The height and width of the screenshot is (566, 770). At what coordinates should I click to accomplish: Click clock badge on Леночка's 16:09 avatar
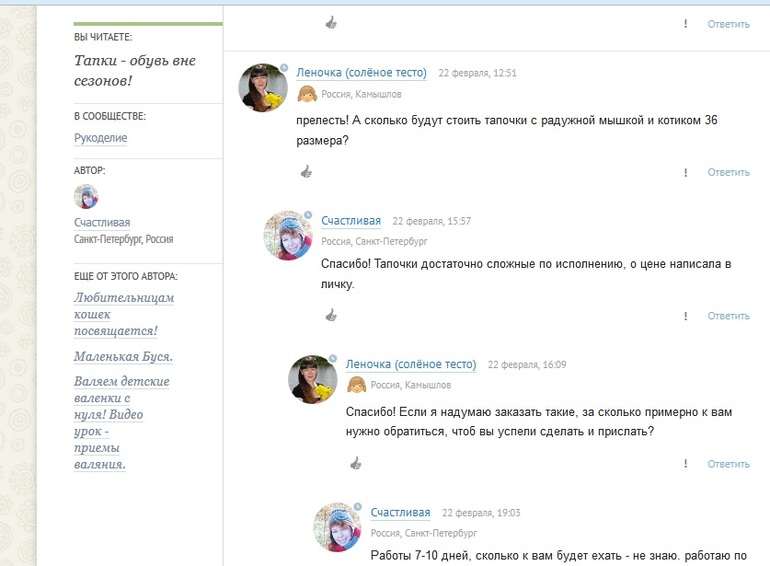[333, 359]
